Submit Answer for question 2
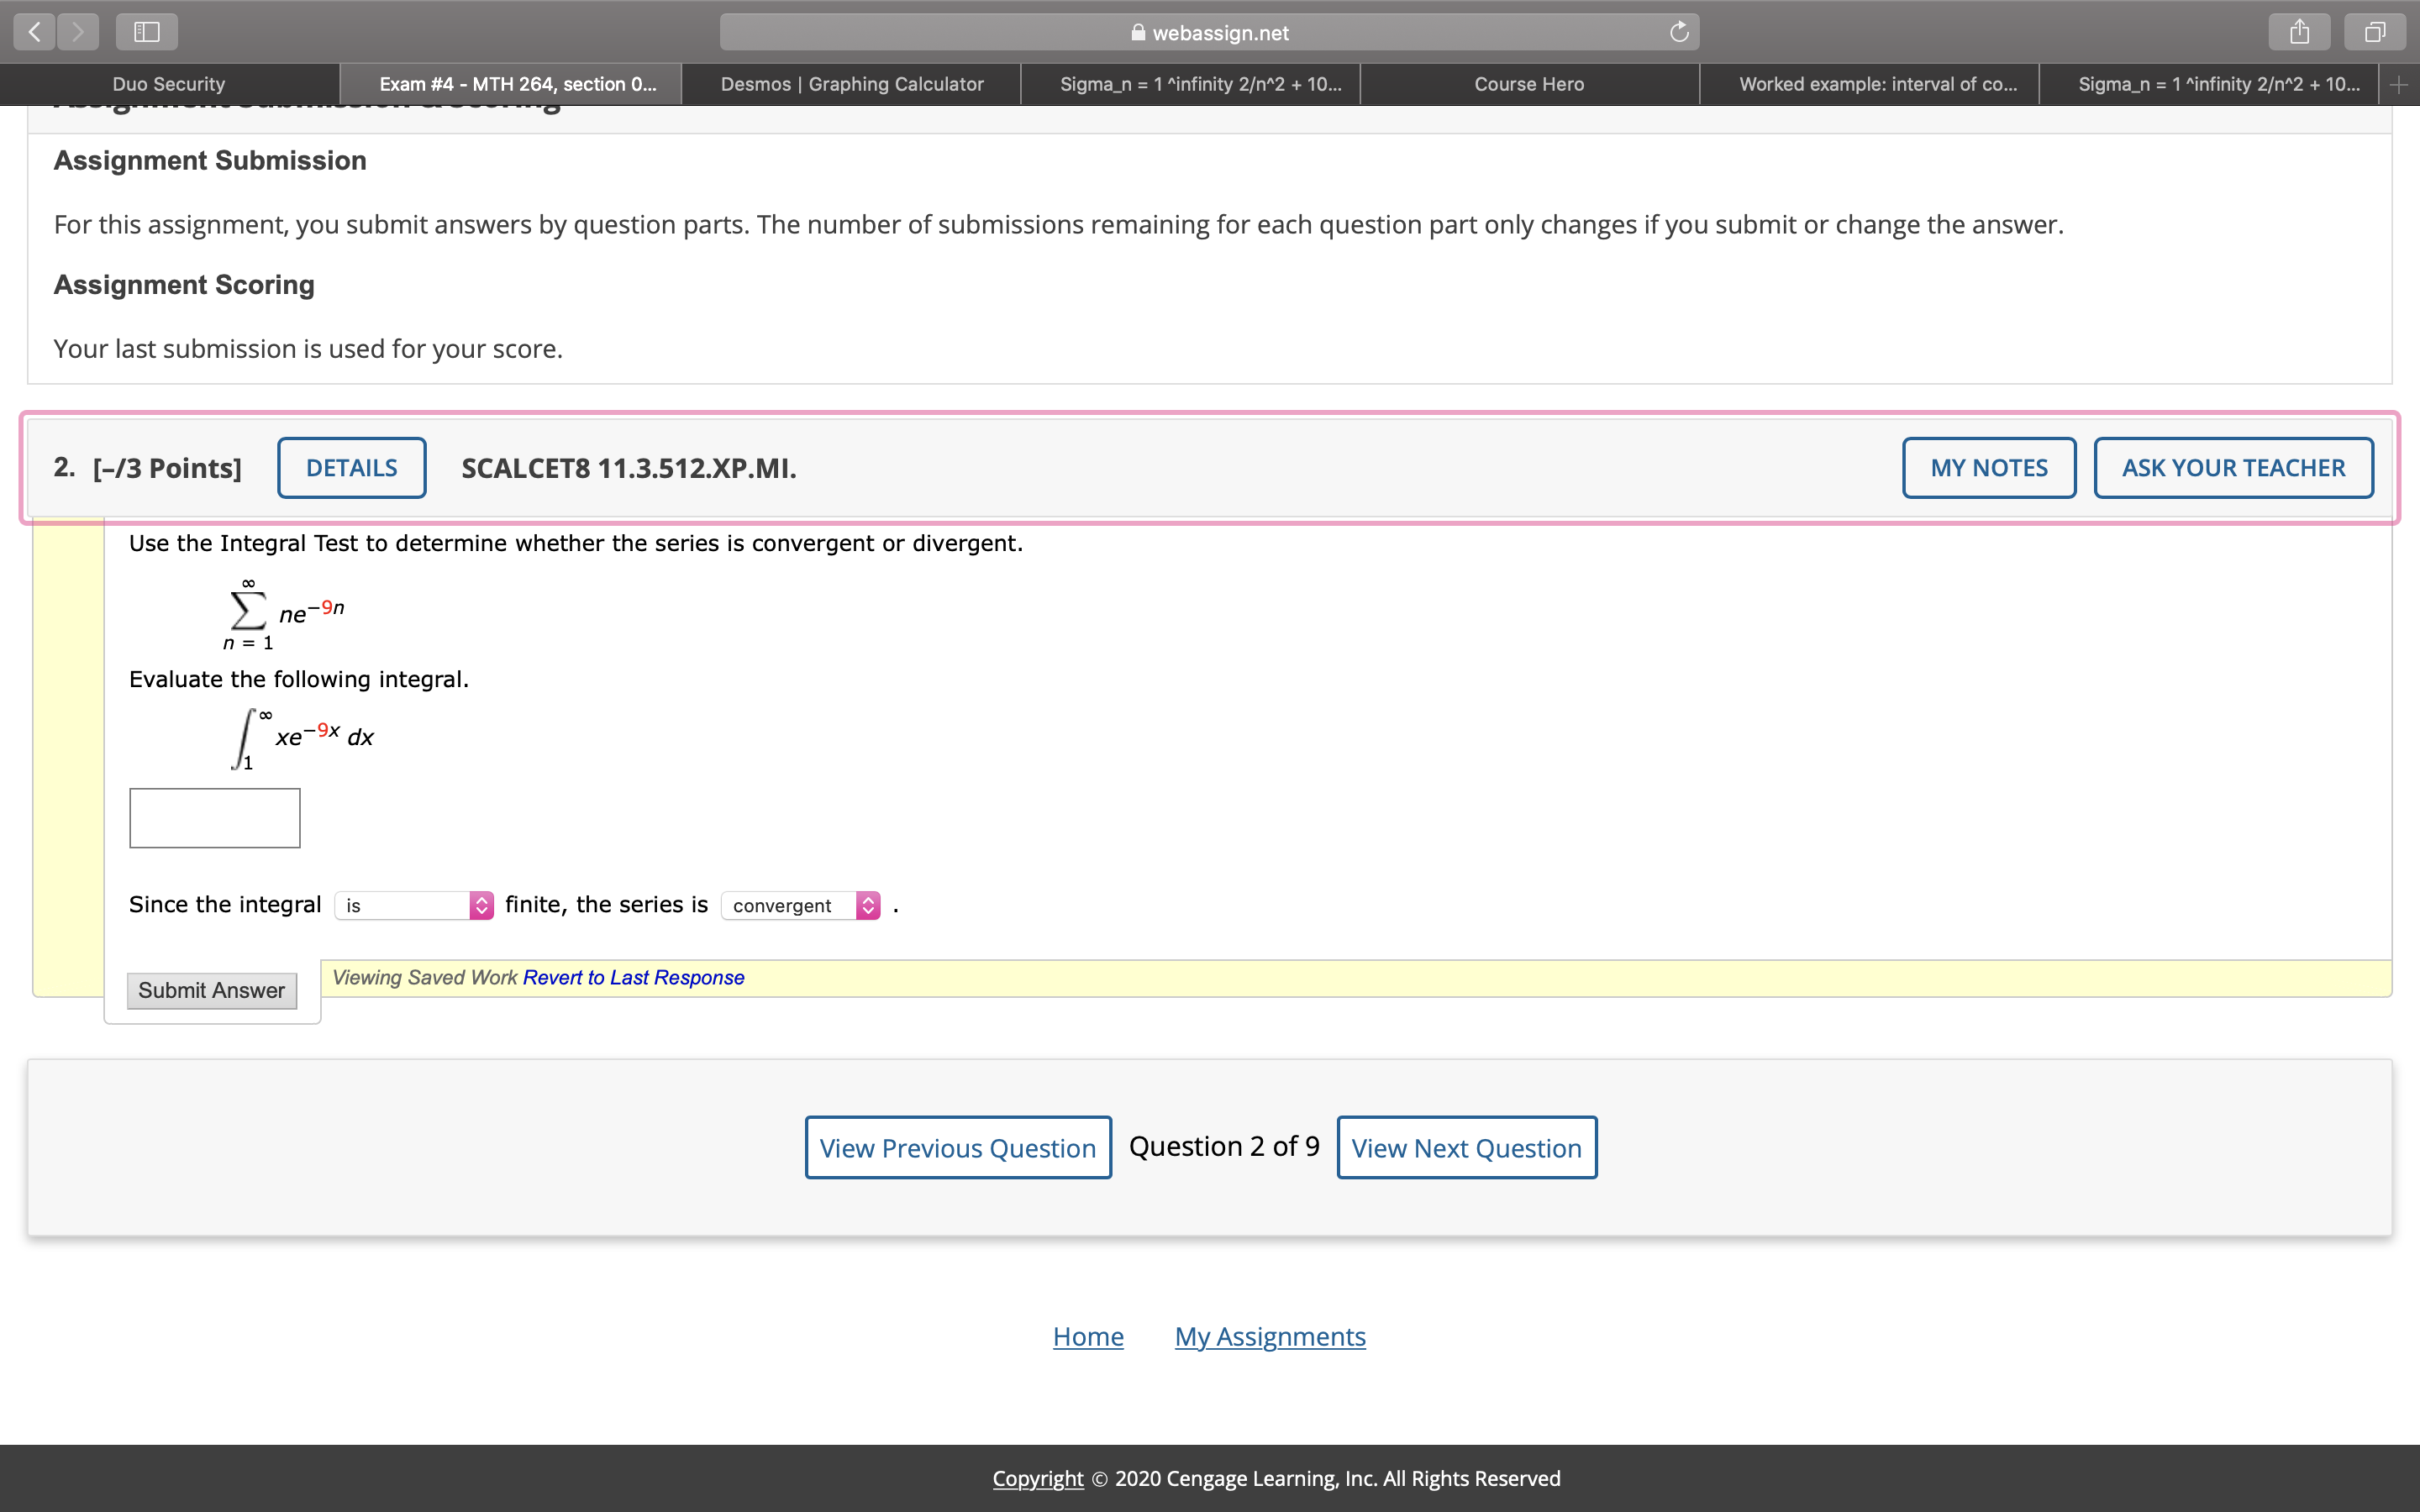The image size is (2420, 1512). [212, 990]
